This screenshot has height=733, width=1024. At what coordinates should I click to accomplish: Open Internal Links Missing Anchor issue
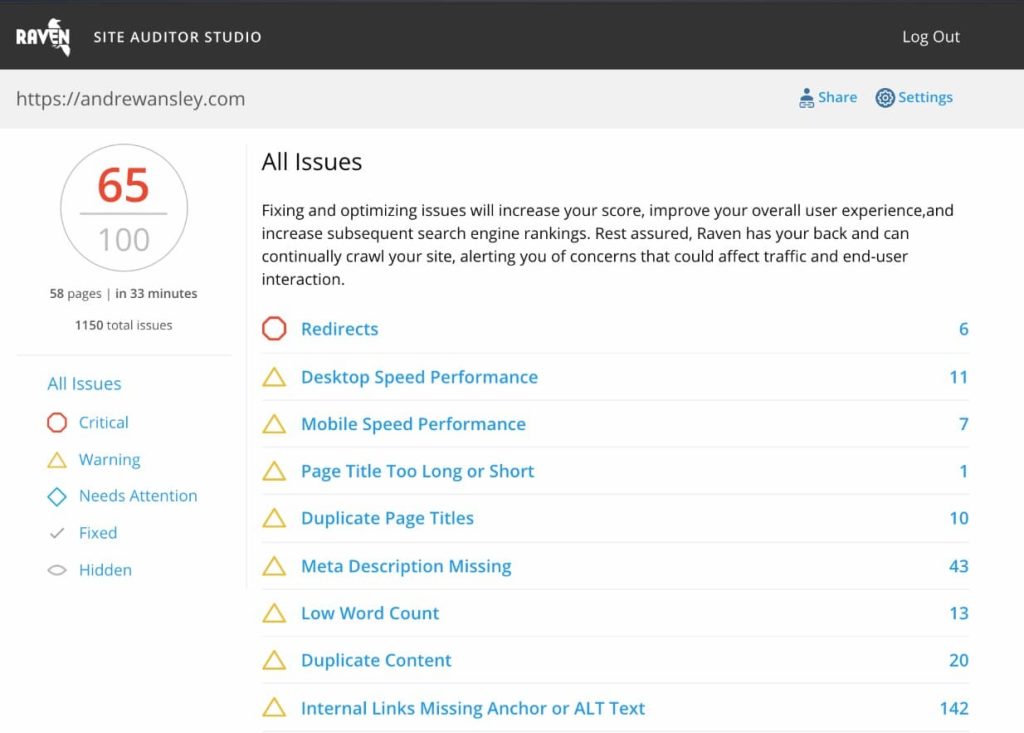473,708
